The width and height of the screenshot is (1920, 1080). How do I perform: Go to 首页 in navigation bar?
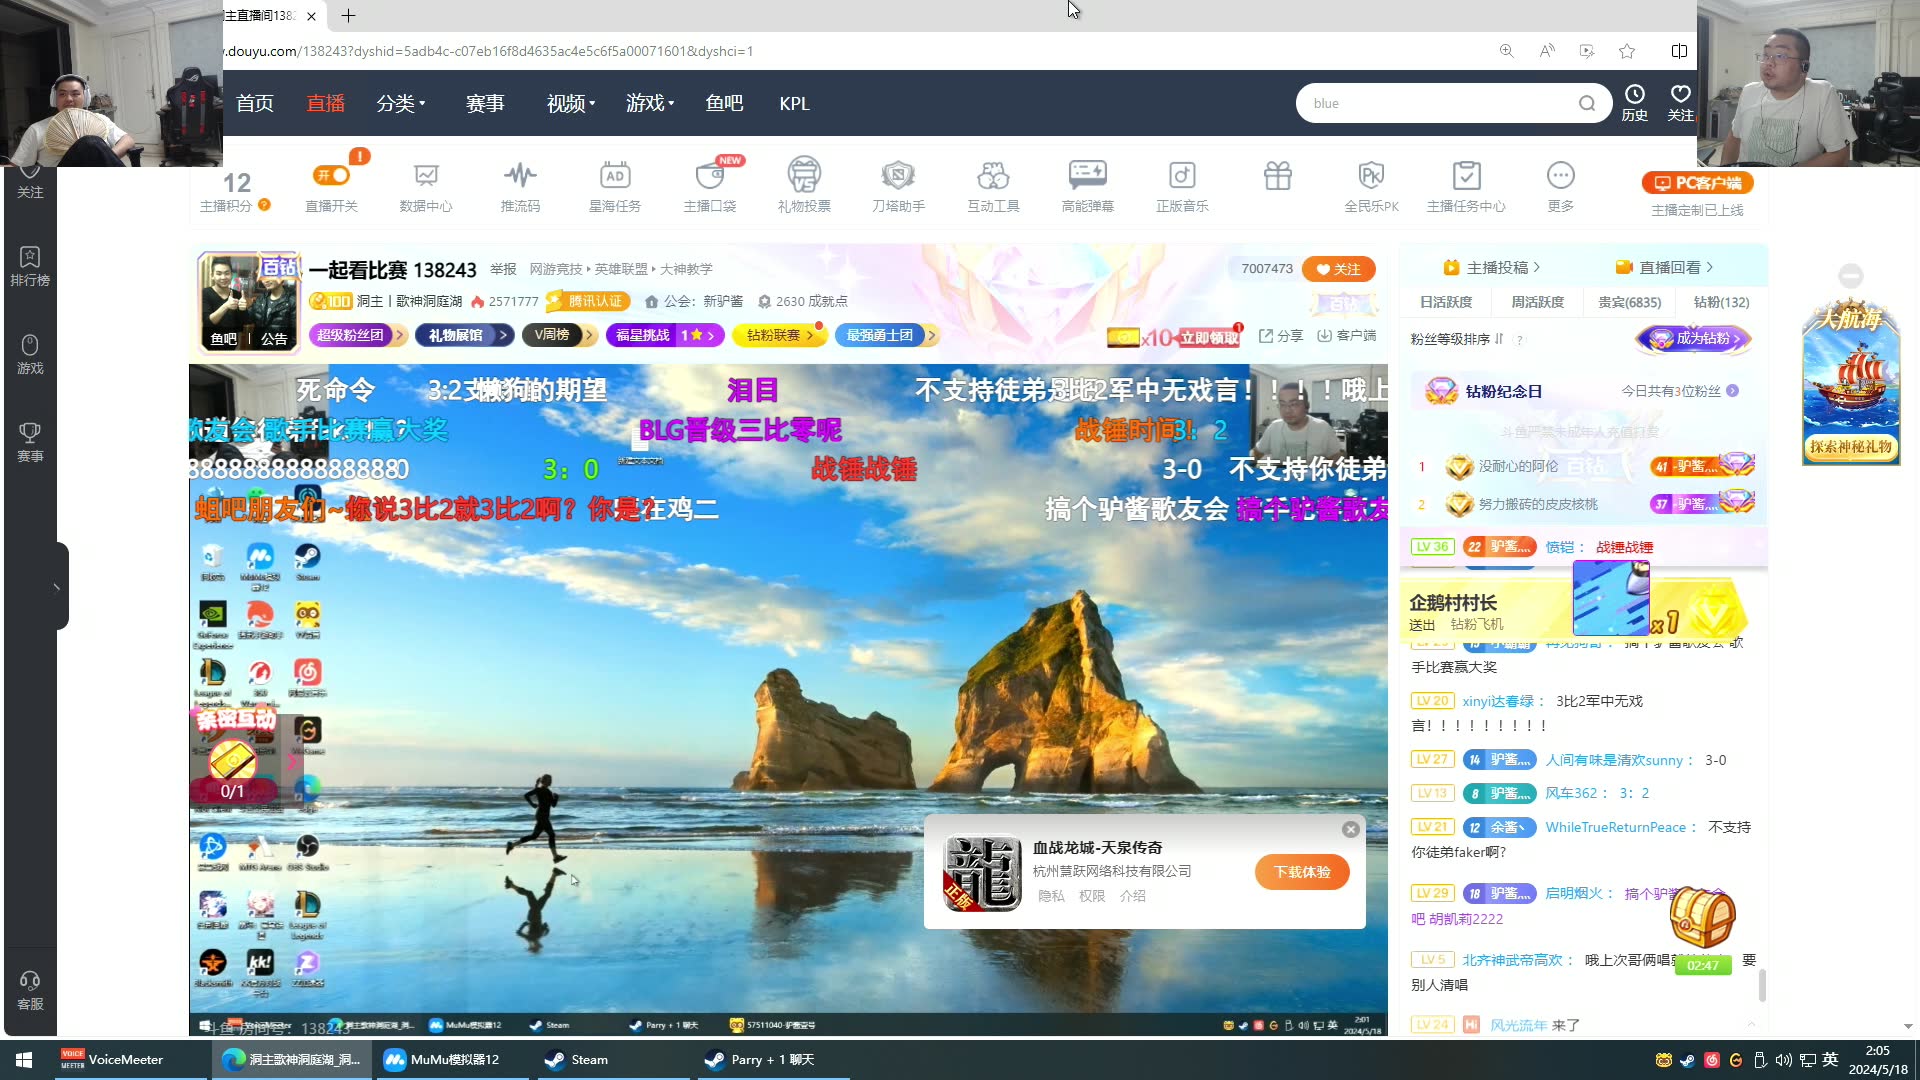point(255,103)
